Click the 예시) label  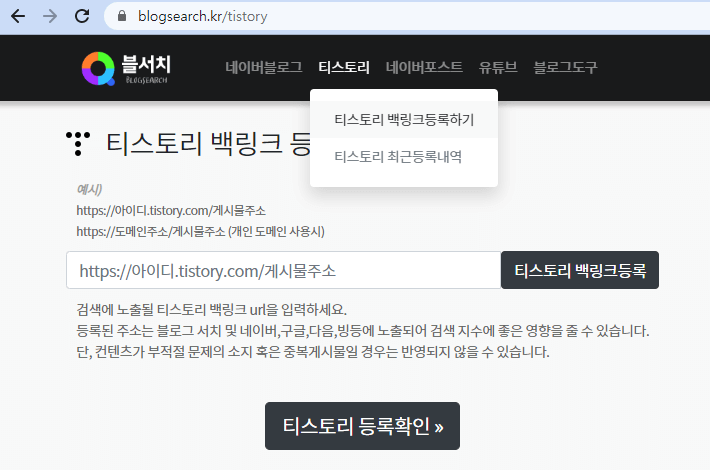pos(89,189)
